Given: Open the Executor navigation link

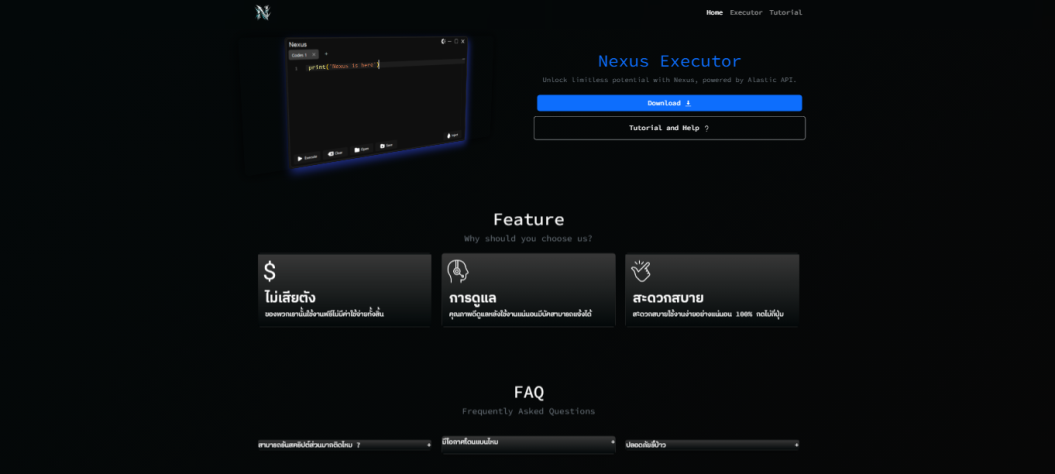Looking at the screenshot, I should point(746,13).
